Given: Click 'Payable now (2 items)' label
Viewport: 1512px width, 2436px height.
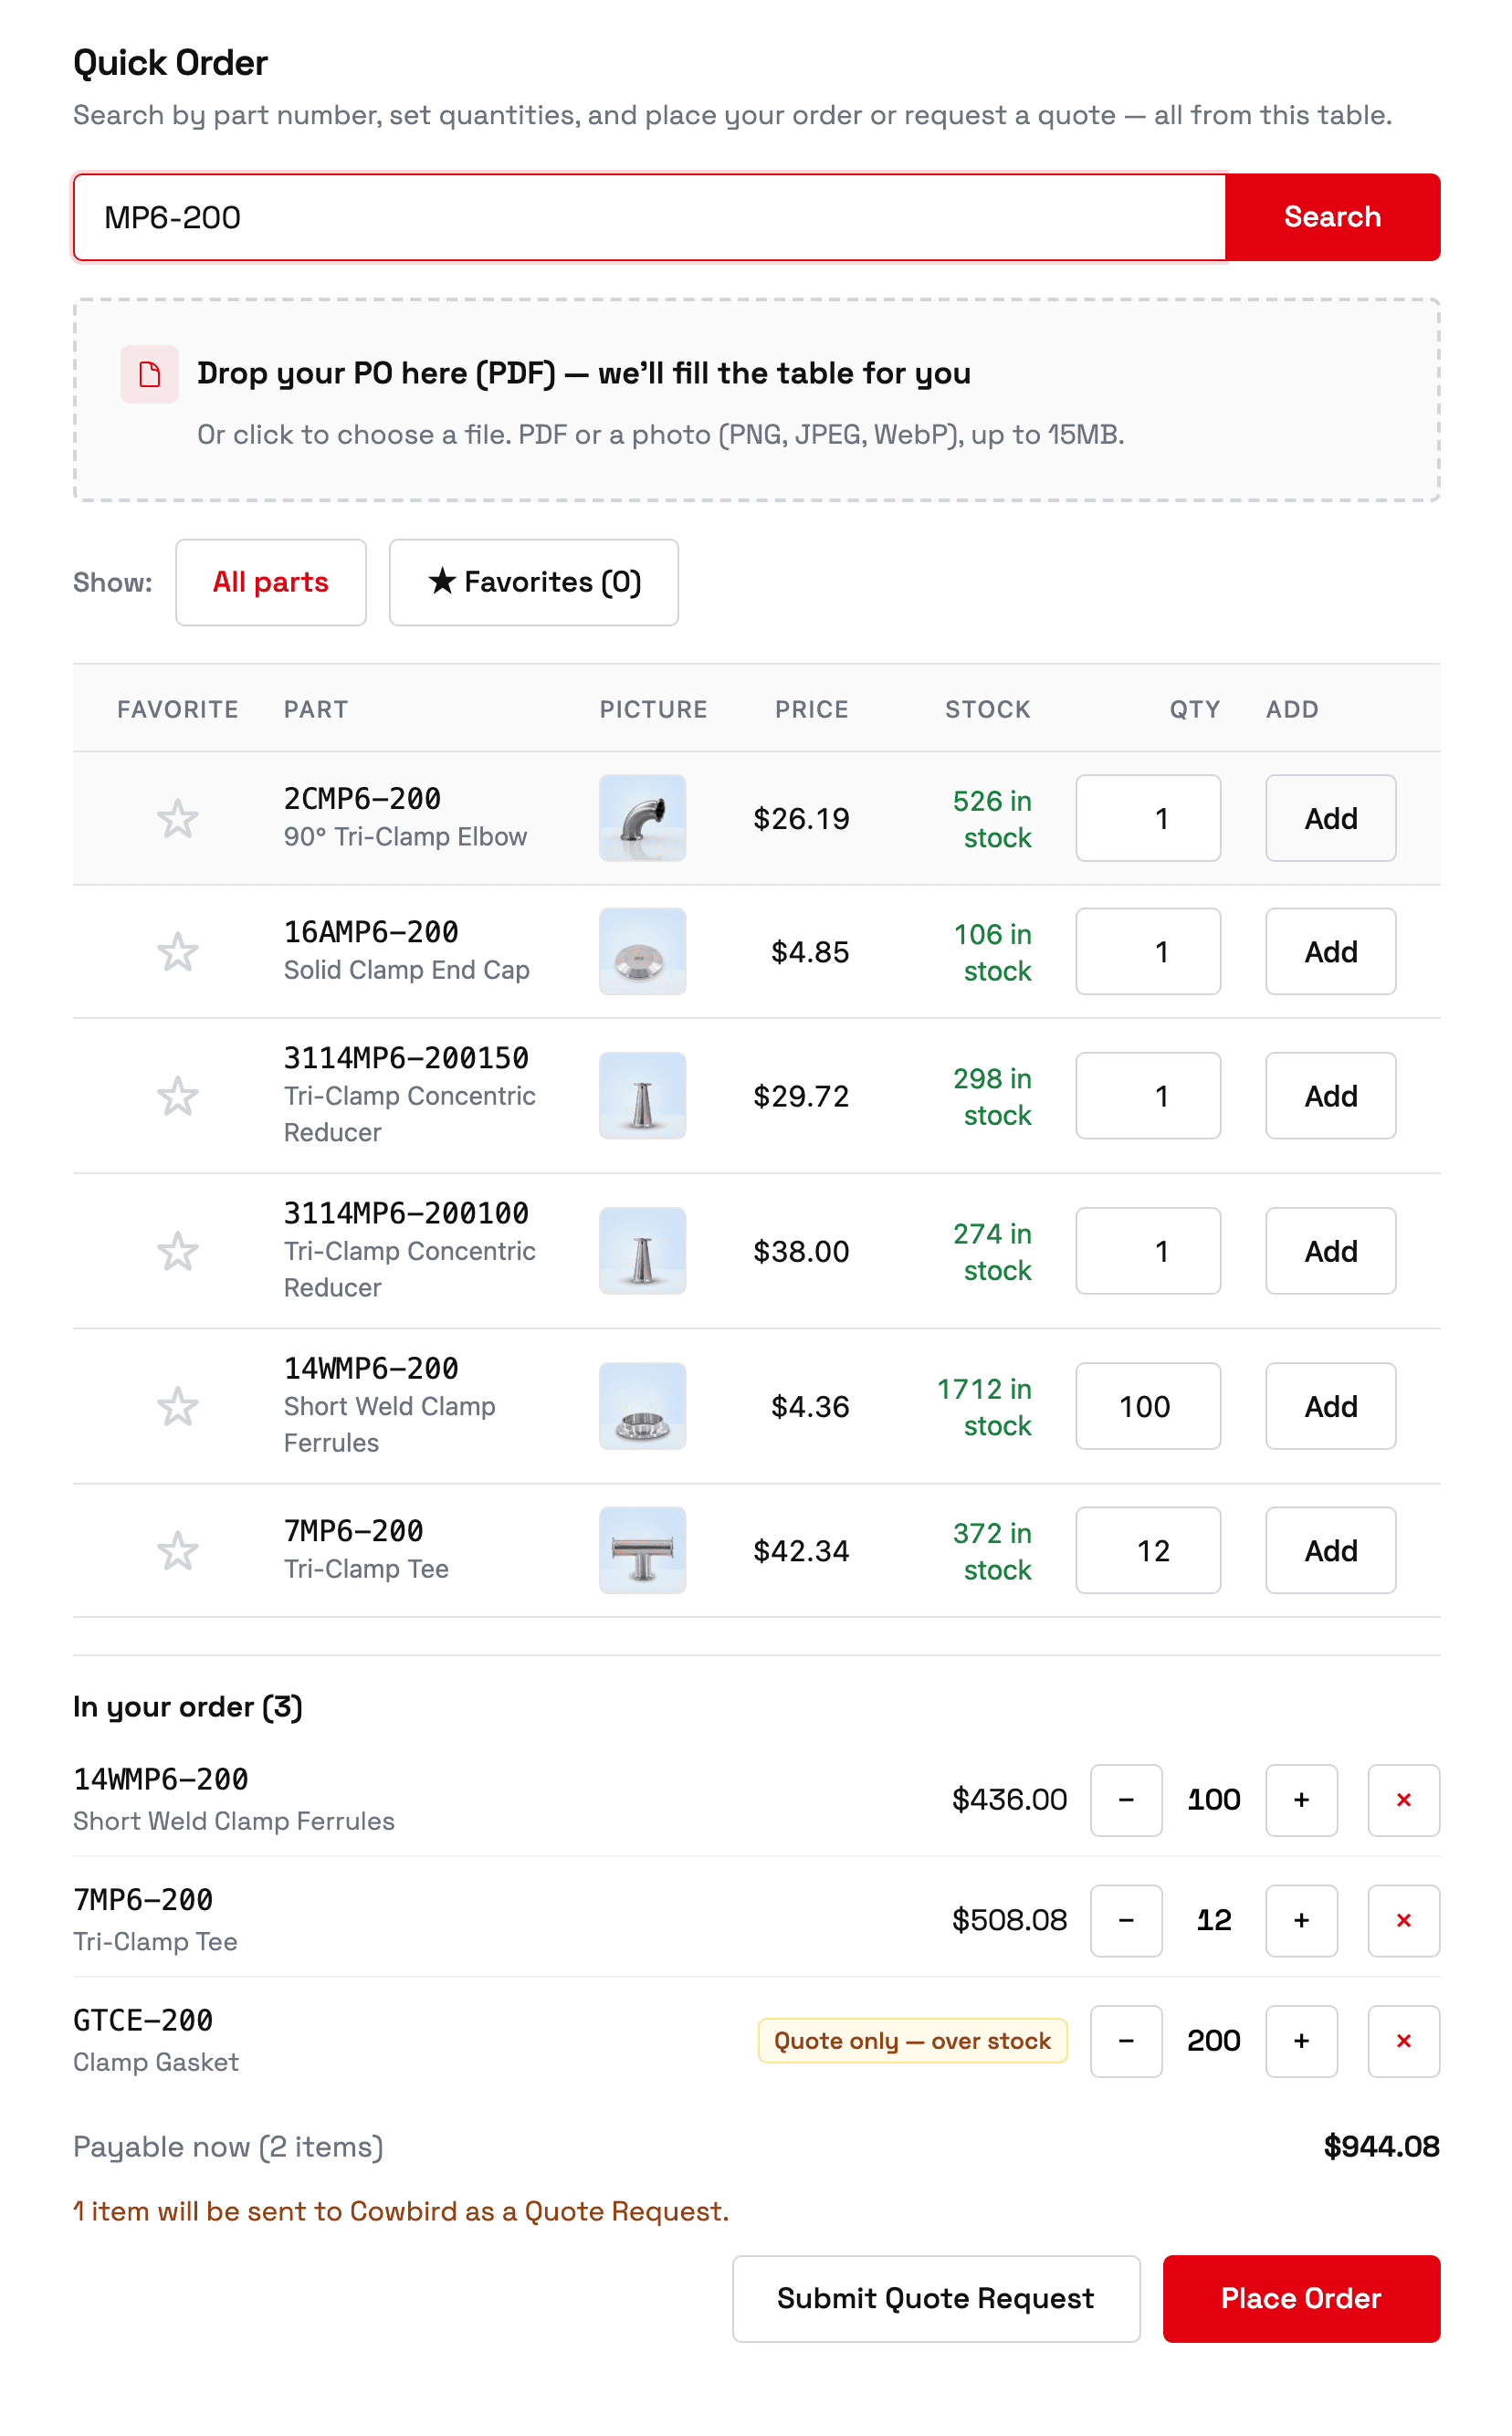Looking at the screenshot, I should [228, 2146].
